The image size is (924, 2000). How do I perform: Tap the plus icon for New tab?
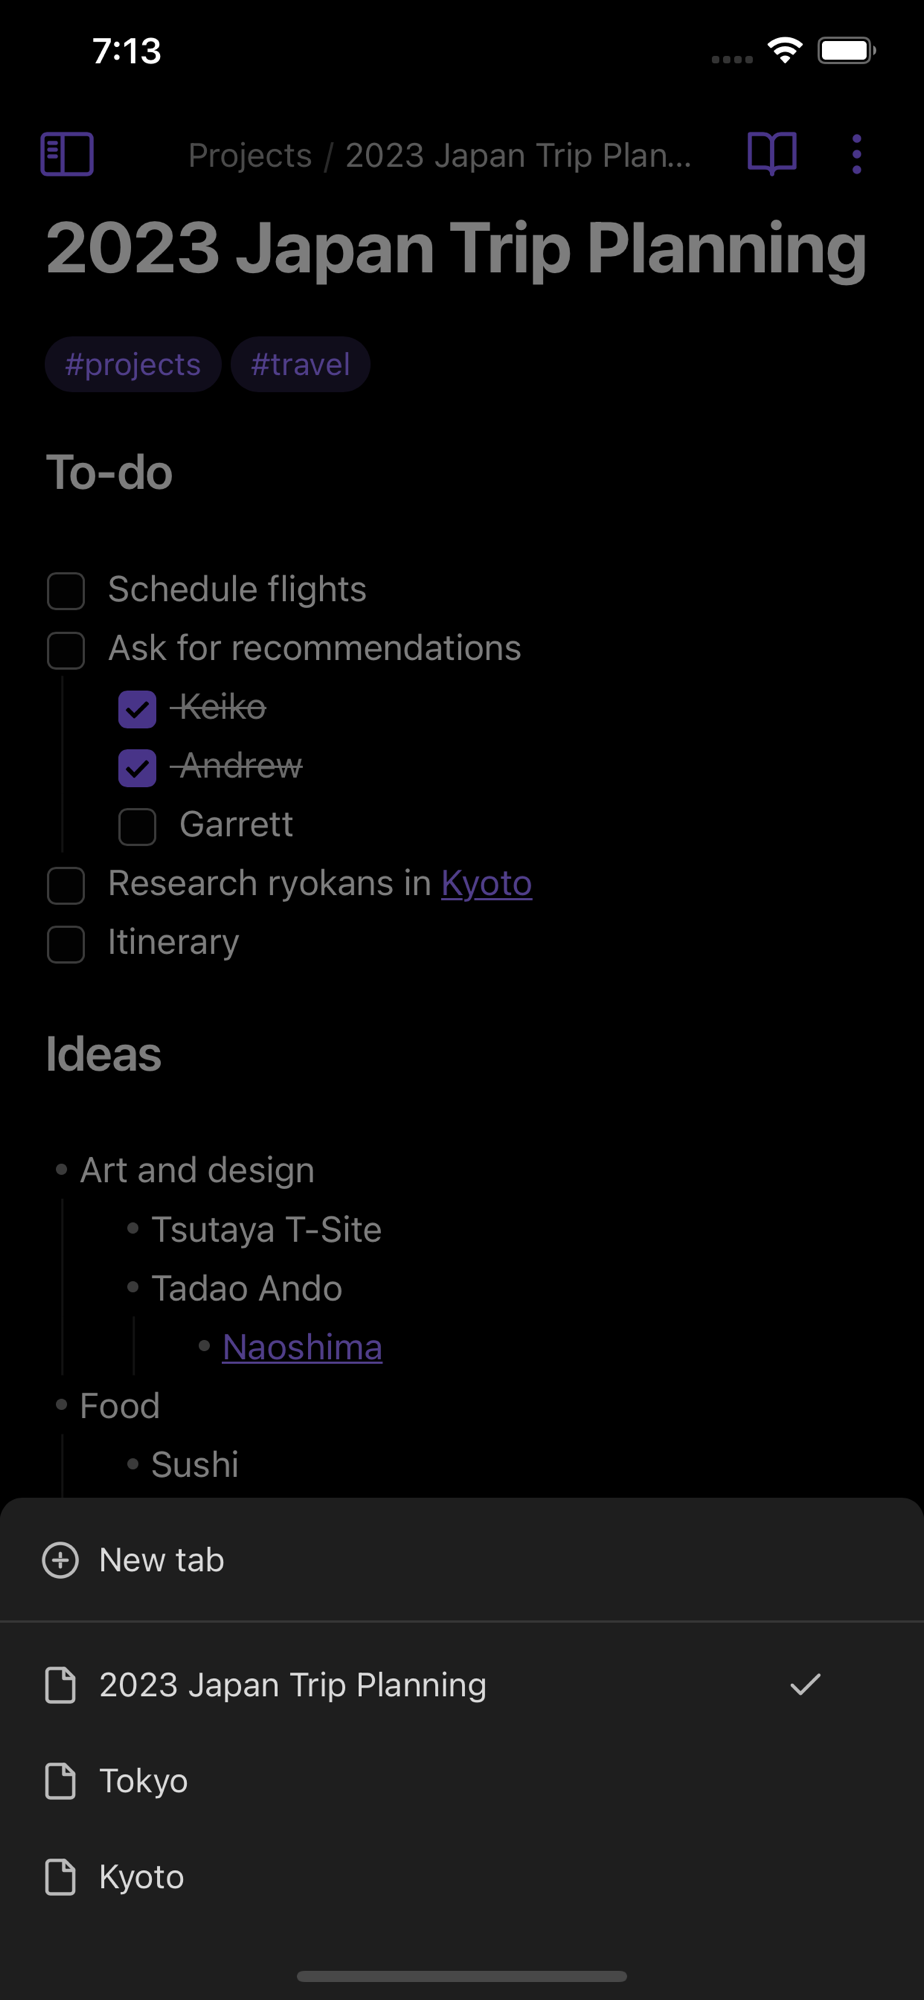click(x=60, y=1560)
